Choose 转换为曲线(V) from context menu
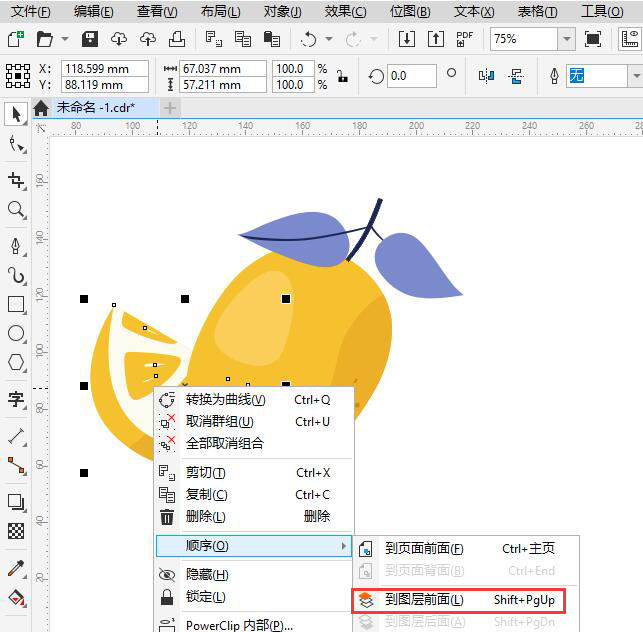 point(254,399)
